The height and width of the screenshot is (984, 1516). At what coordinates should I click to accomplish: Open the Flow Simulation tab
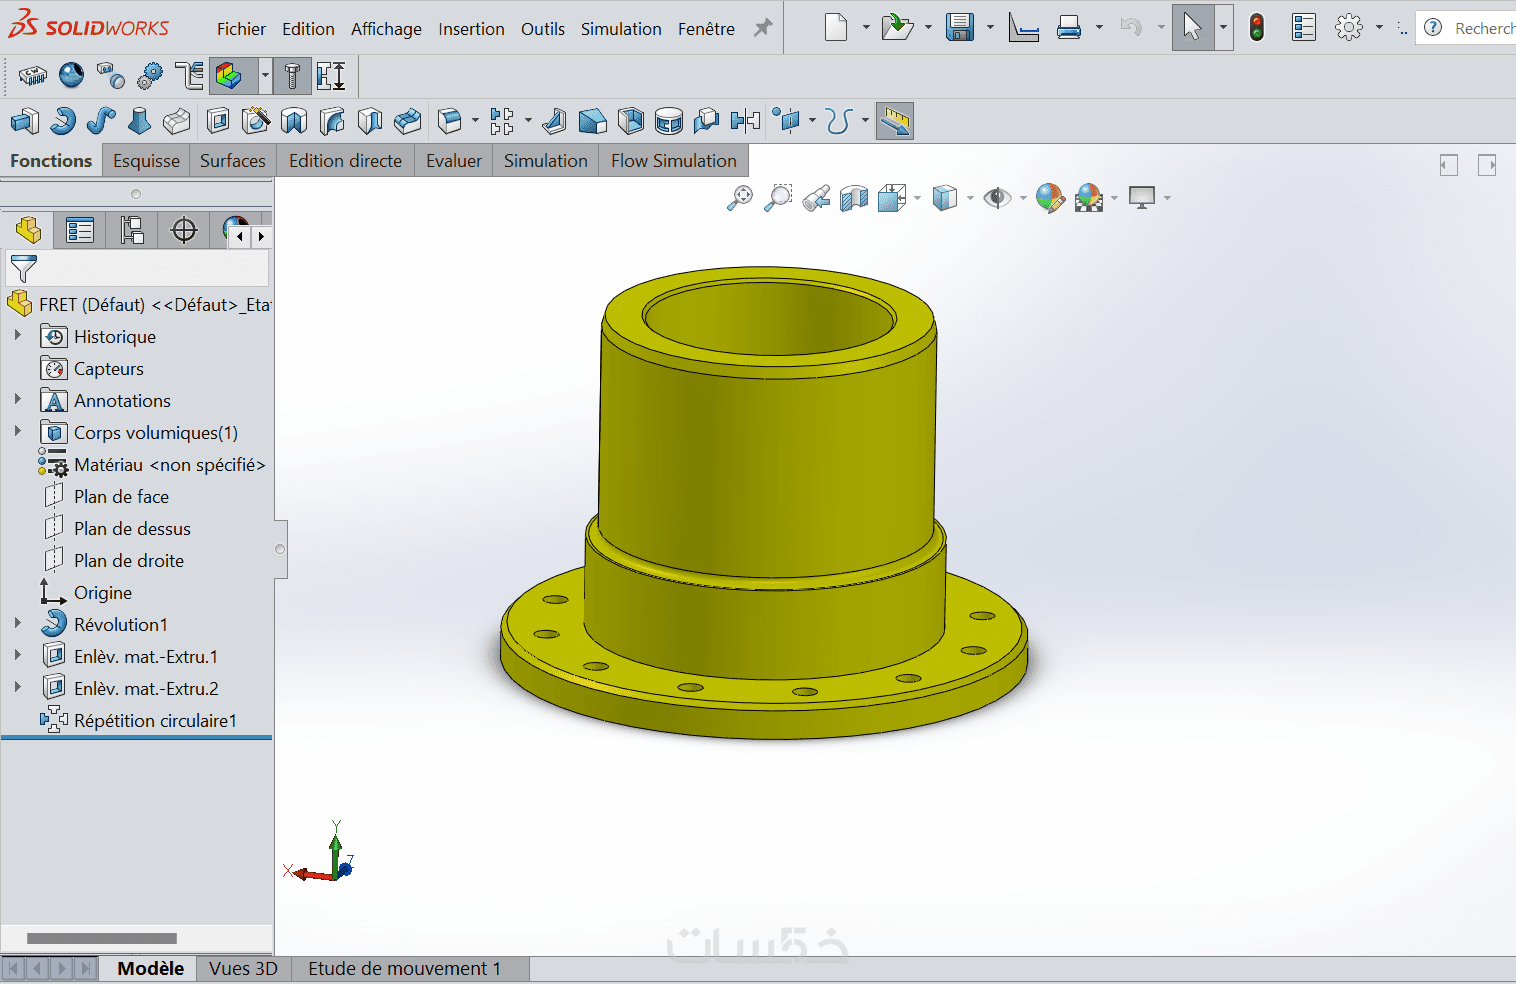pos(674,161)
